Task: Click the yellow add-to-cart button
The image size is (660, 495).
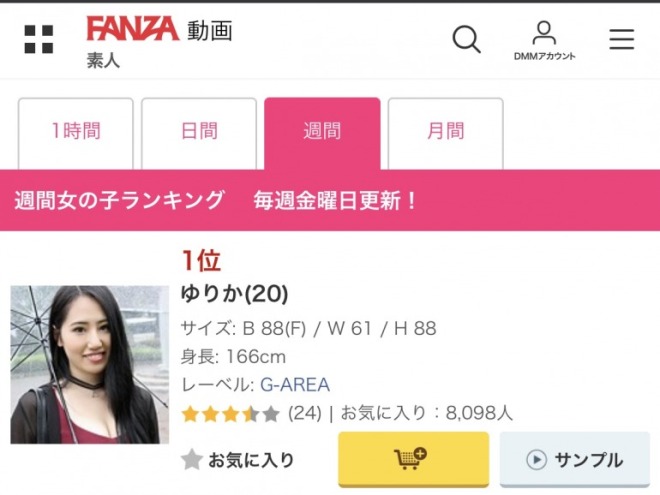Action: click(413, 459)
